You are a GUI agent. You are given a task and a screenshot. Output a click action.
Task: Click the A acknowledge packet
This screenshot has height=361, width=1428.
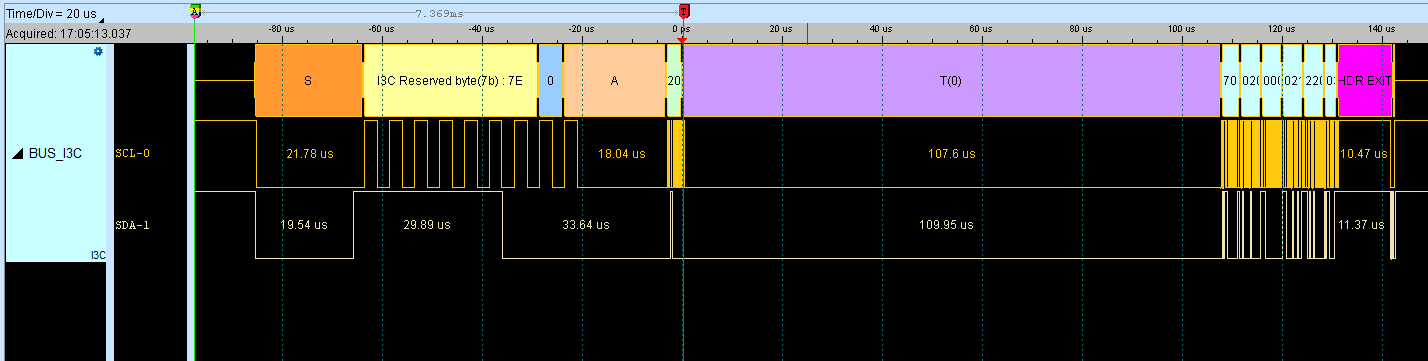[615, 81]
